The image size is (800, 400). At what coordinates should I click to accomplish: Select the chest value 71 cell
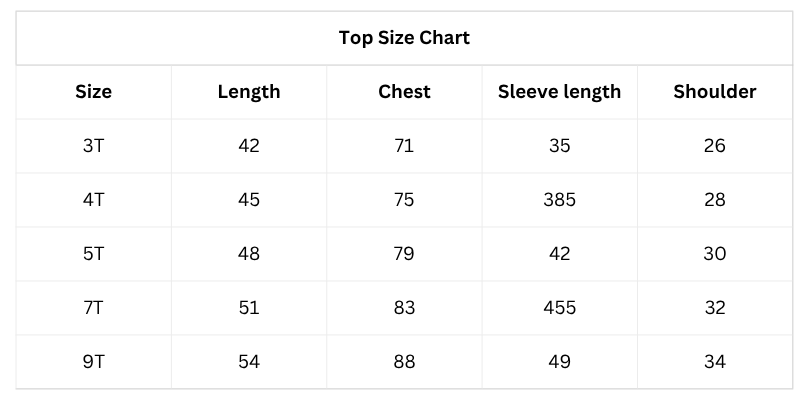404,146
